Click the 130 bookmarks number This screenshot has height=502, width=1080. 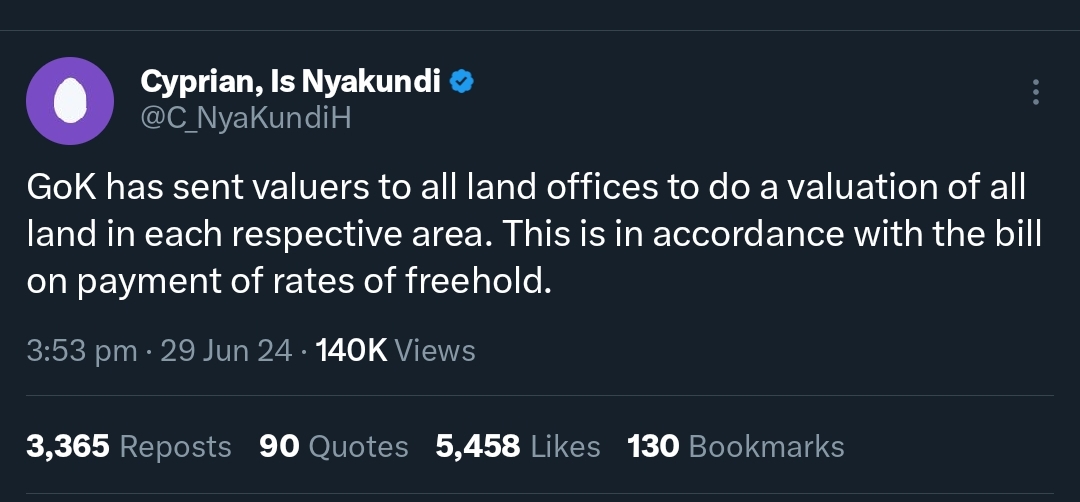pyautogui.click(x=653, y=446)
